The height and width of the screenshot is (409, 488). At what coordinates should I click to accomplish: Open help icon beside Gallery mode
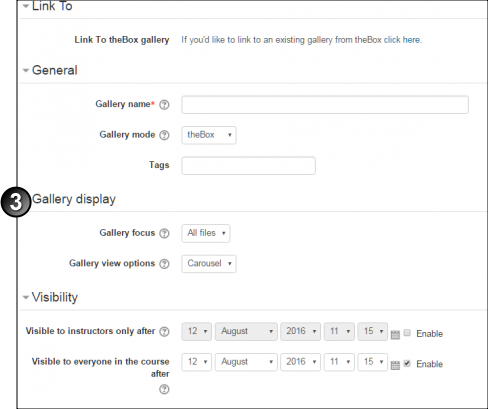tap(164, 135)
